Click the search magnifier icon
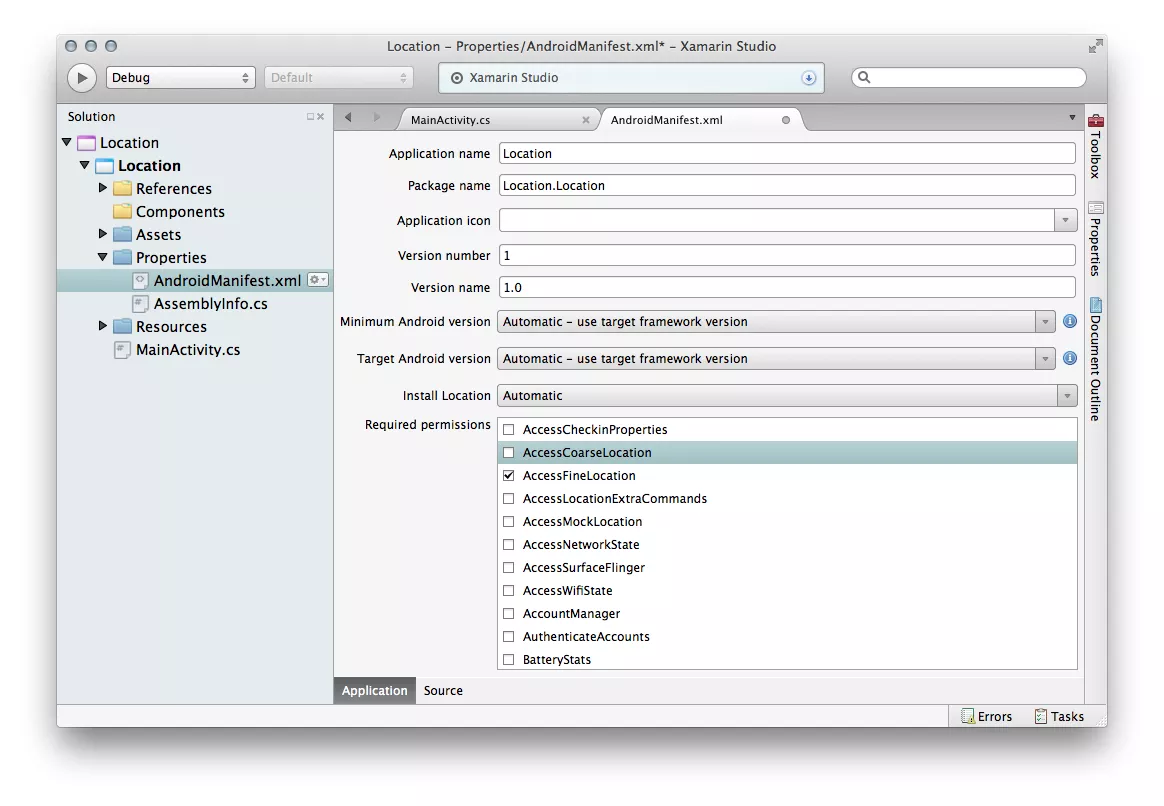Image resolution: width=1164 pixels, height=806 pixels. (x=864, y=77)
